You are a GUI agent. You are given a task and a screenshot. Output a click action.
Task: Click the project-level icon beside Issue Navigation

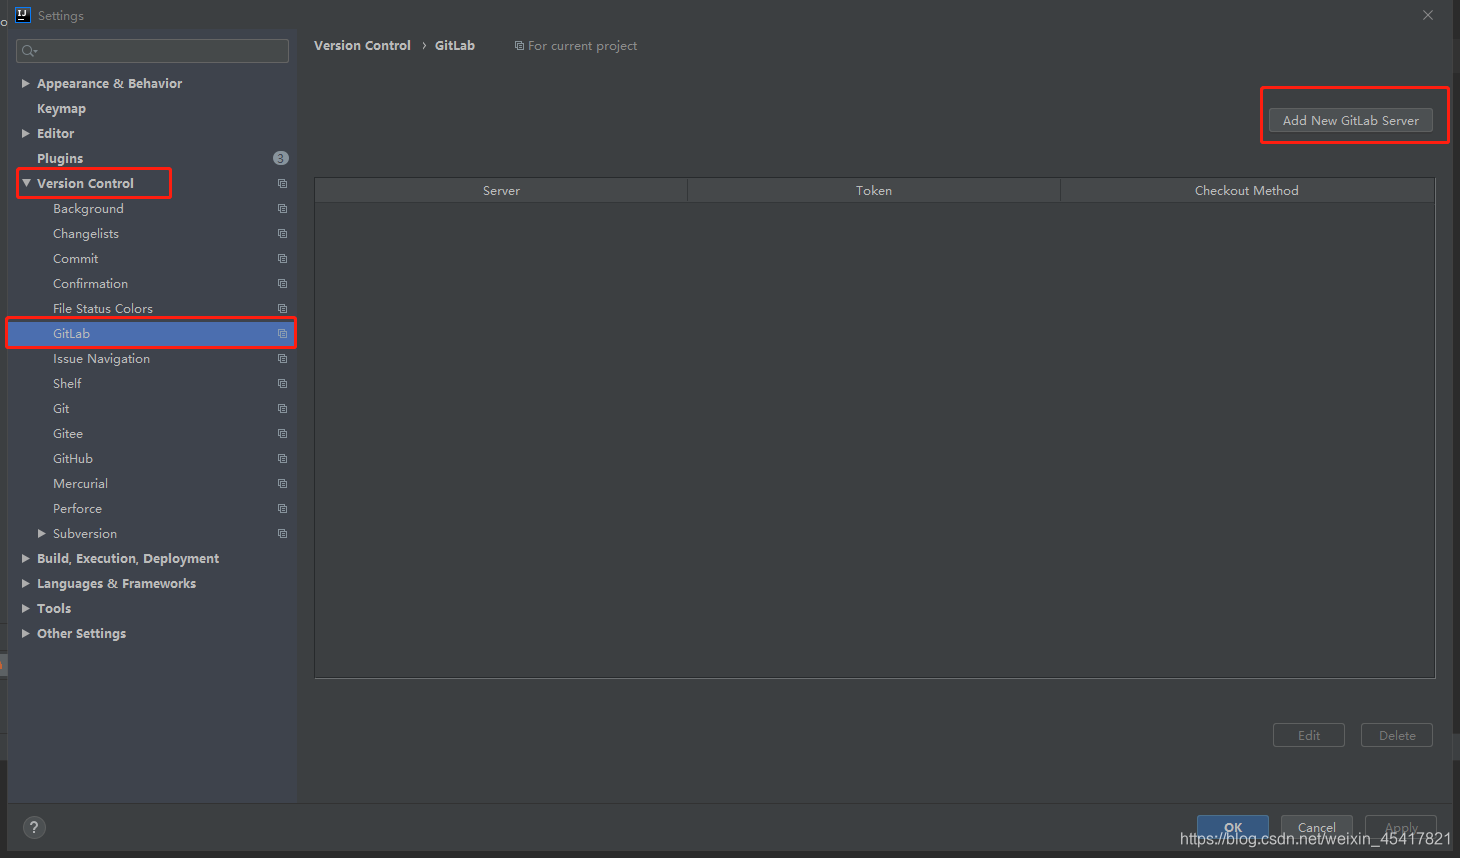282,359
